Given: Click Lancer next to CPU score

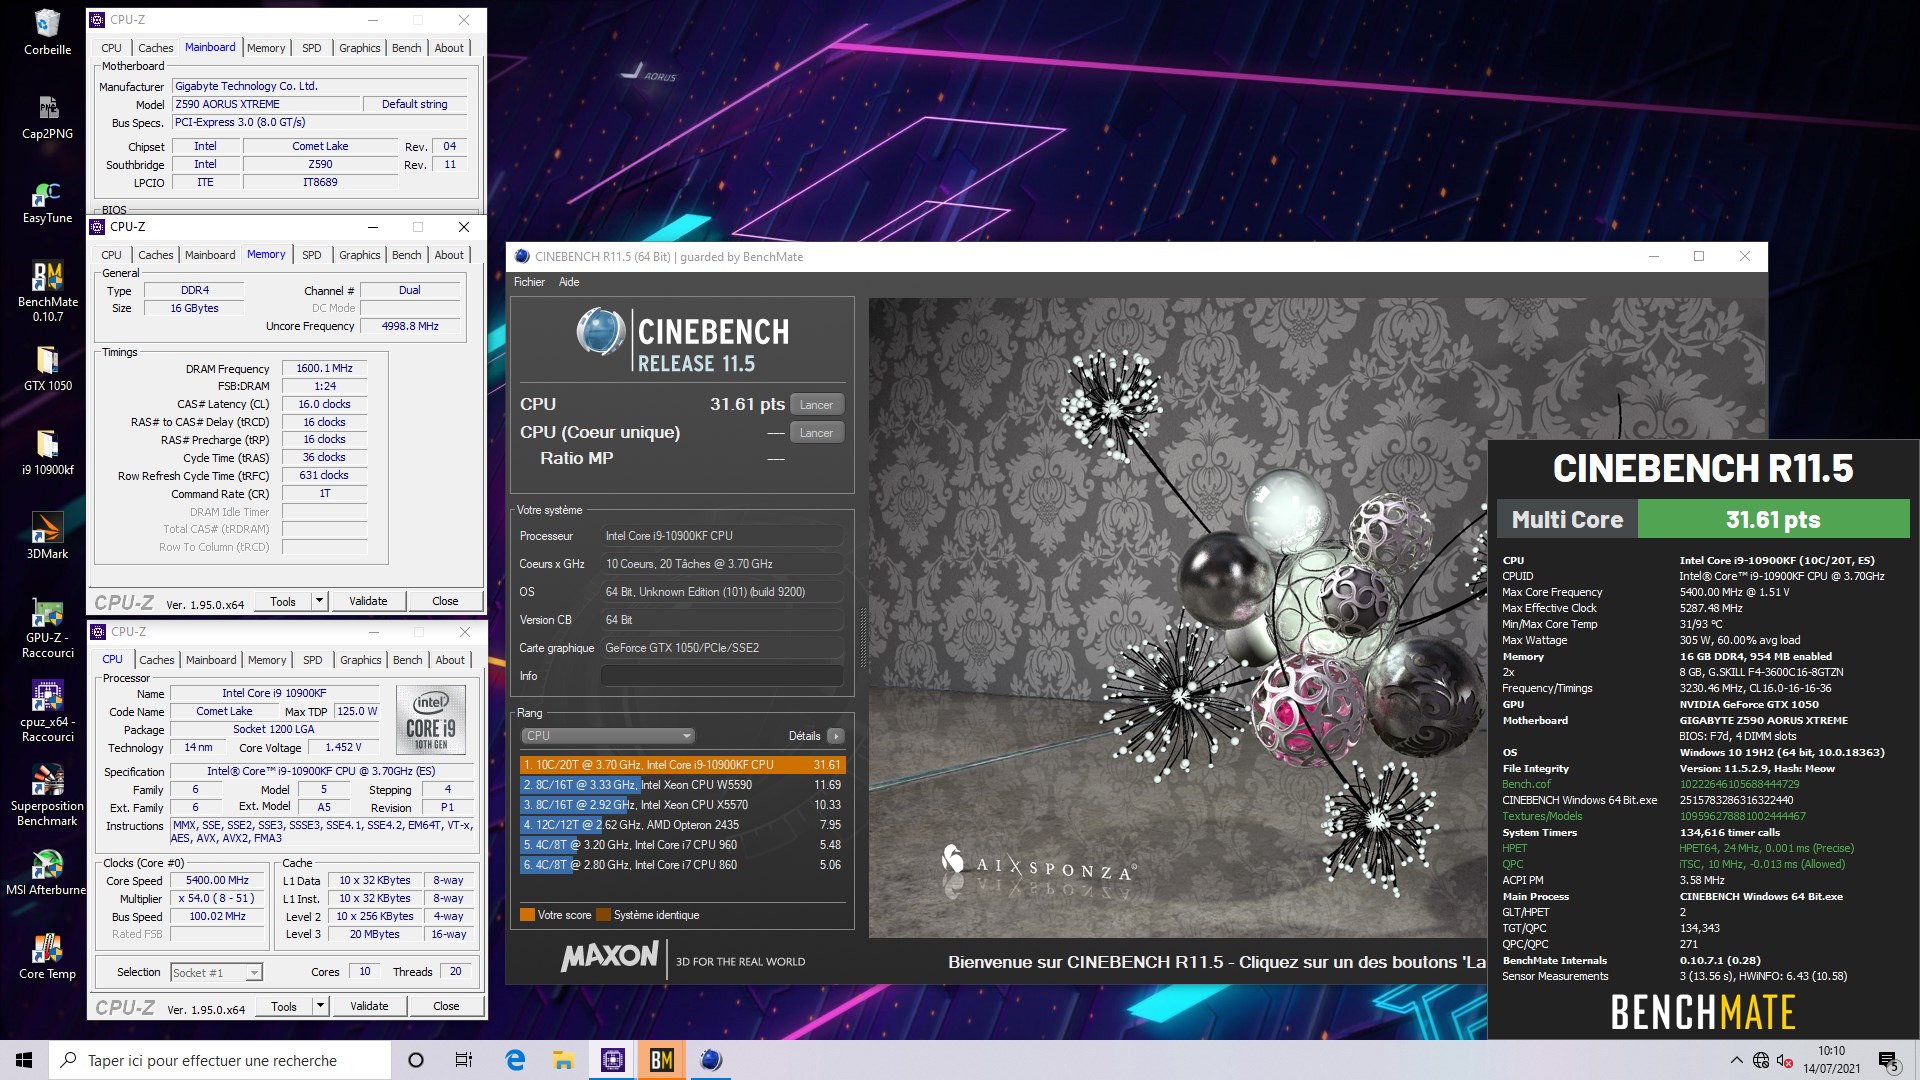Looking at the screenshot, I should 816,405.
